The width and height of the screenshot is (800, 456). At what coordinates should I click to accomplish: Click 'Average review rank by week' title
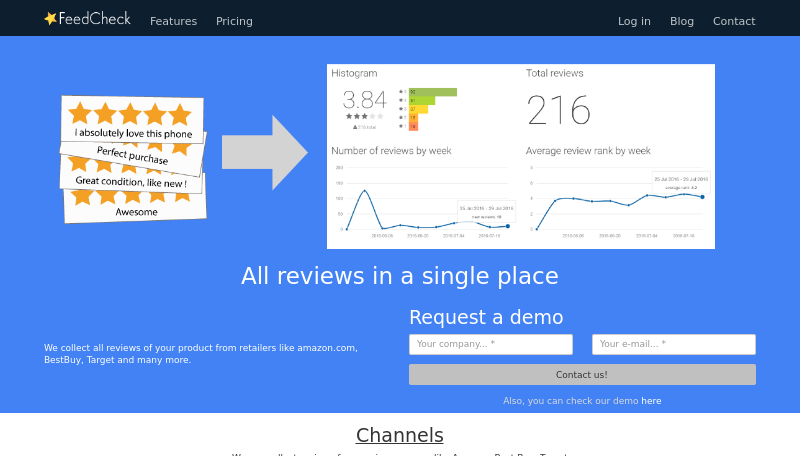588,151
